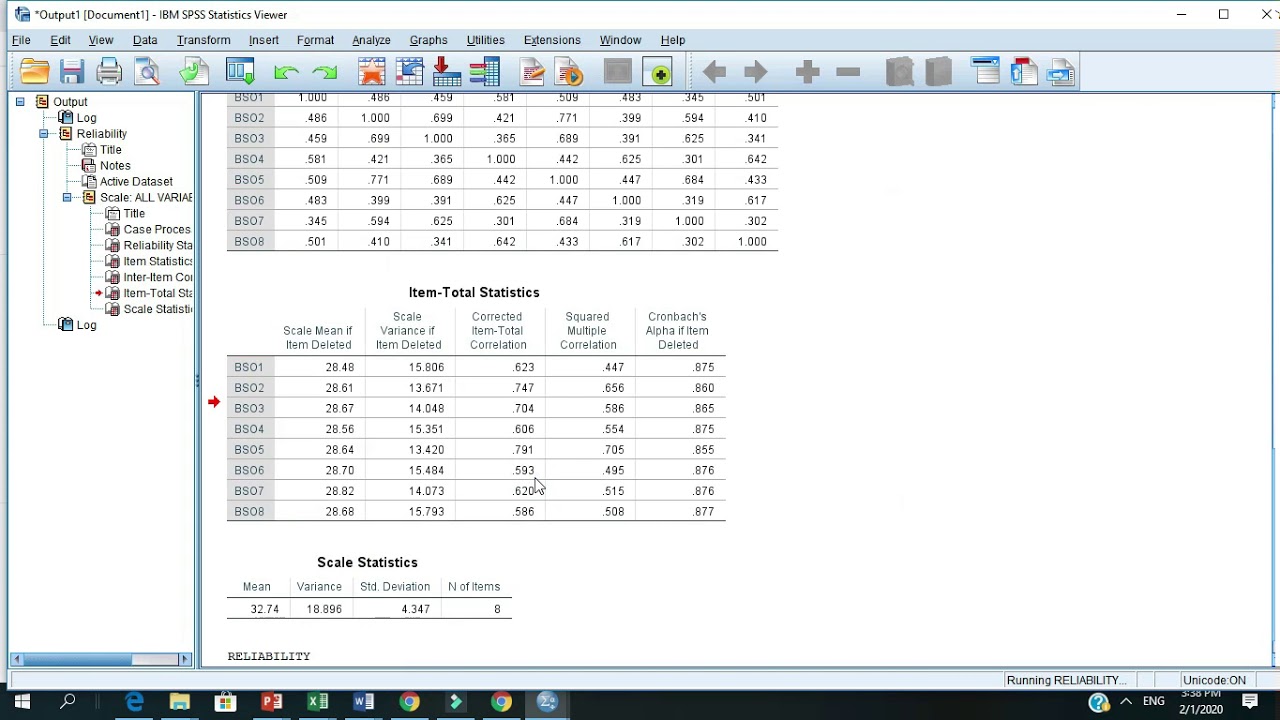Select Scale Statistics outline item
The image size is (1280, 720).
157,310
